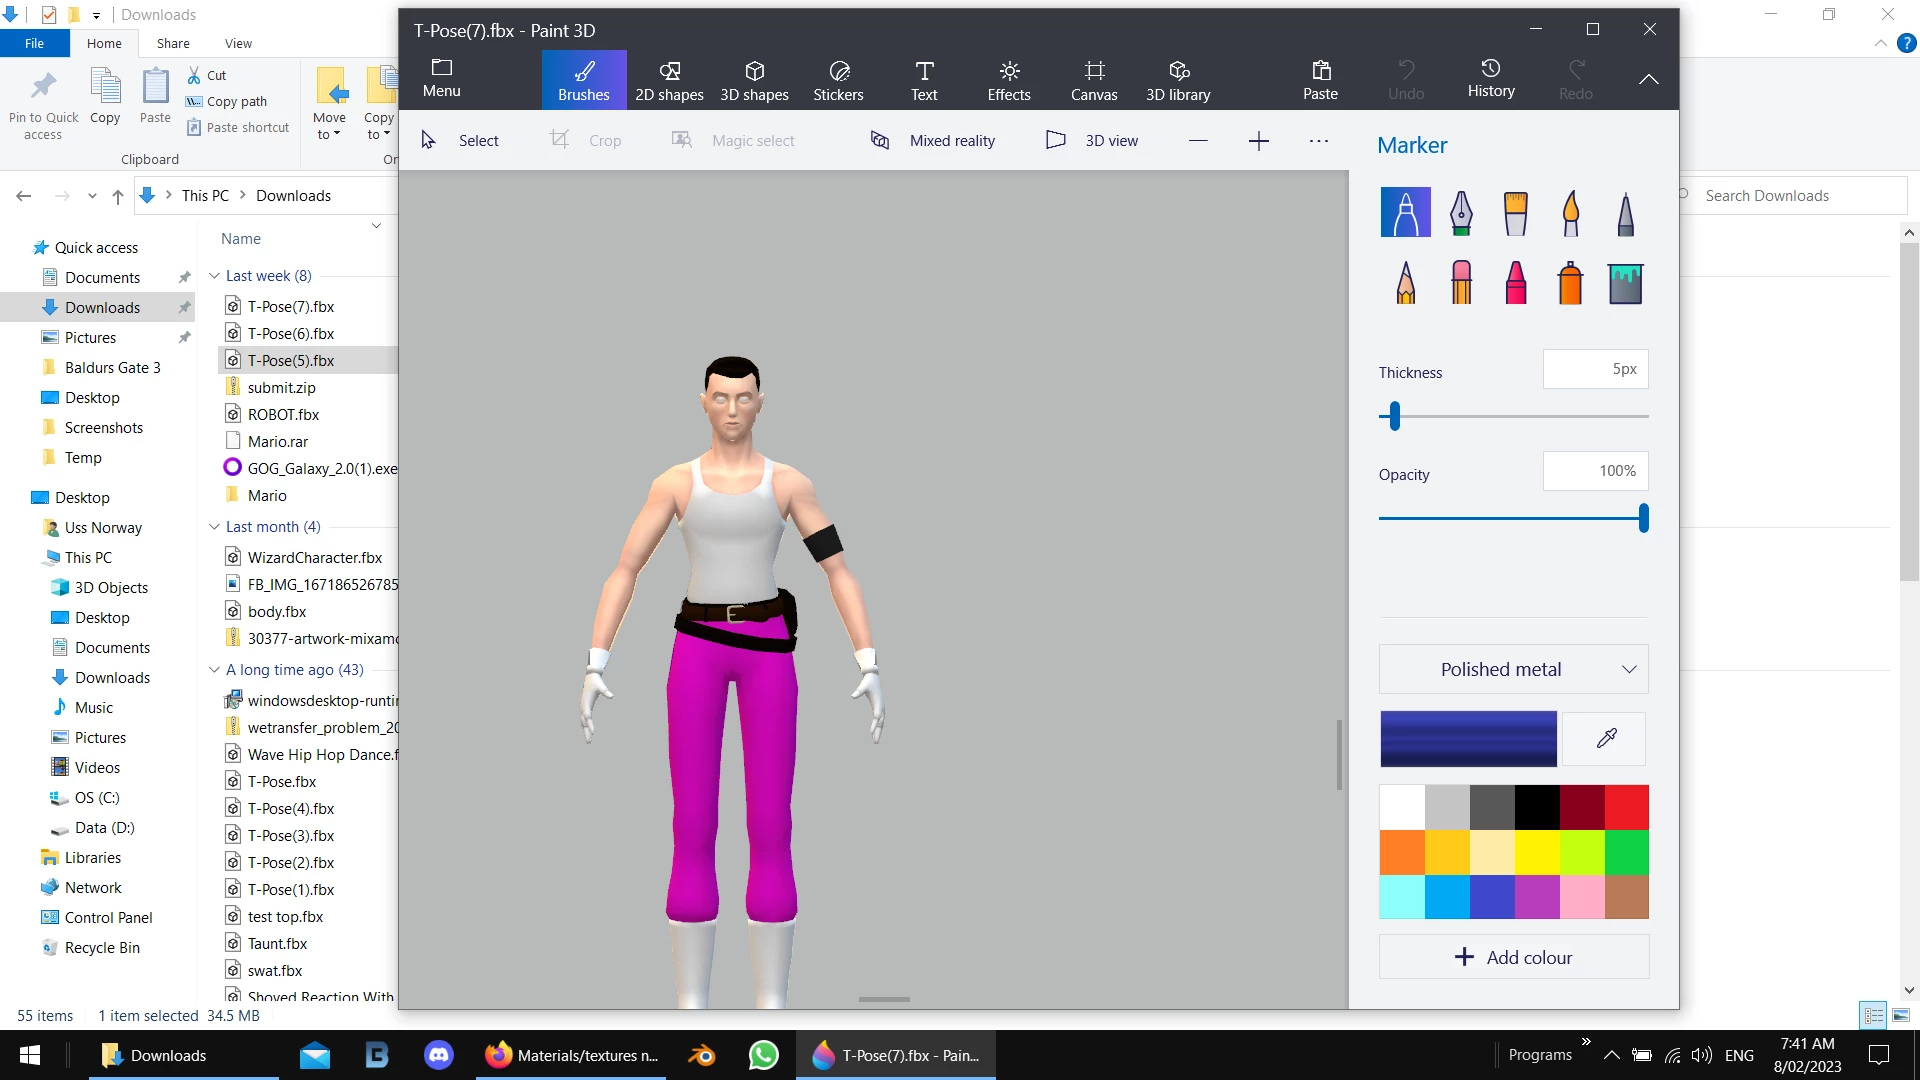Viewport: 1920px width, 1080px height.
Task: Pick the Watercolour brush
Action: point(1570,213)
